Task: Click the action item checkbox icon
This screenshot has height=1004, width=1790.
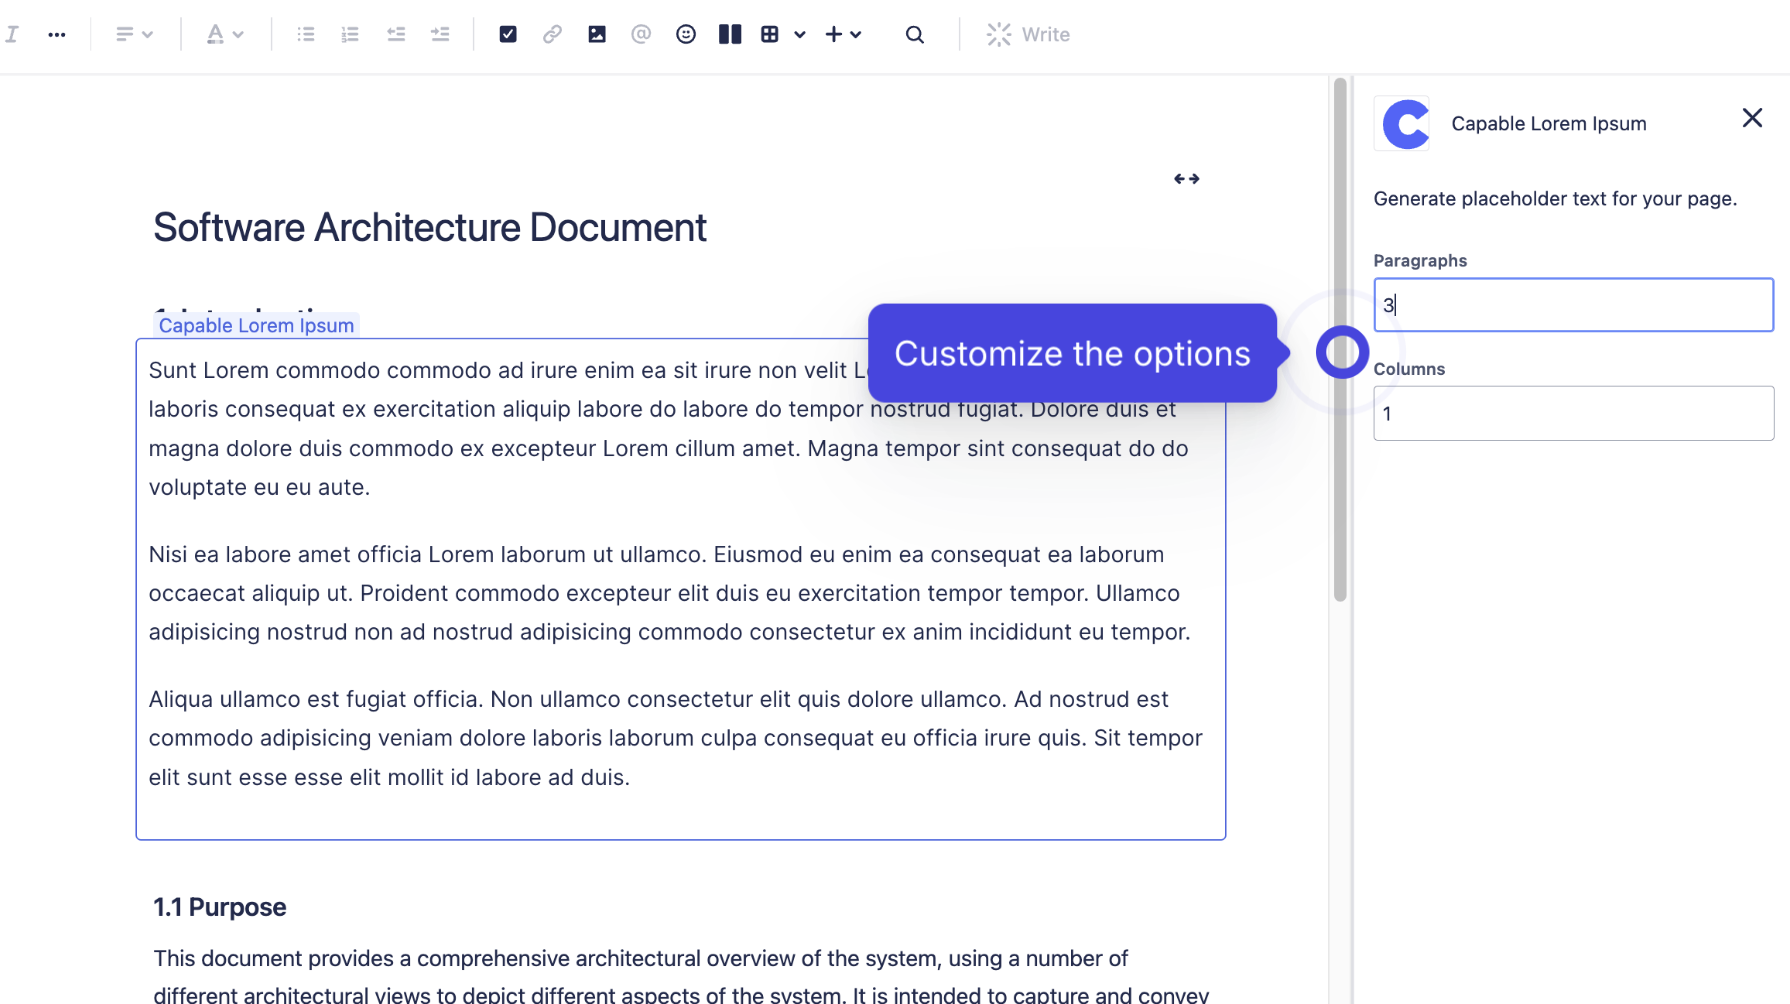Action: [508, 34]
